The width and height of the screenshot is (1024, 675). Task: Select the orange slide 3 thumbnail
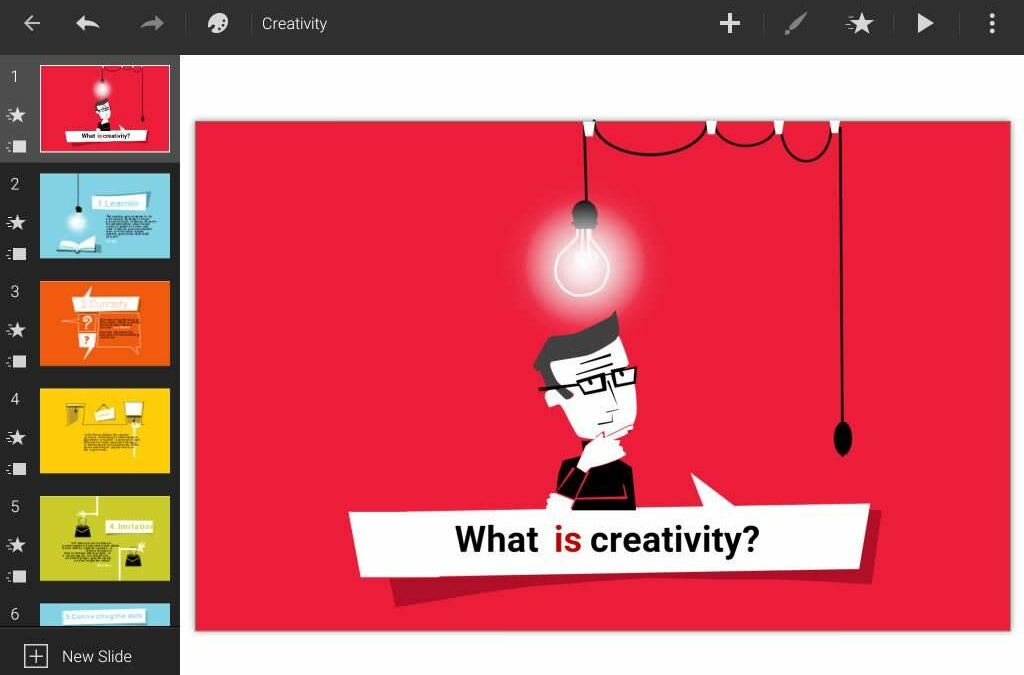105,323
